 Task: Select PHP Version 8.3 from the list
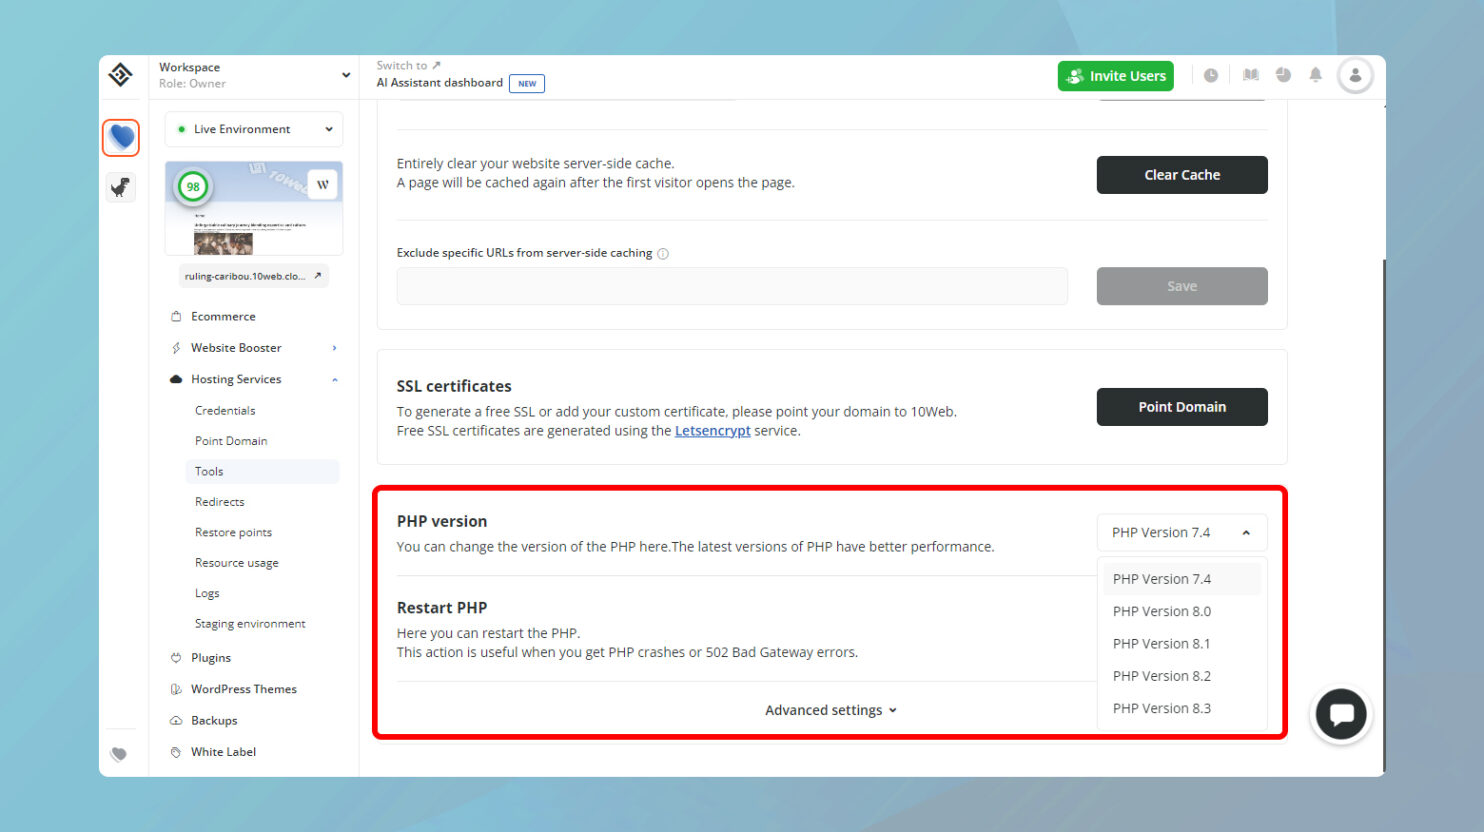[1161, 708]
